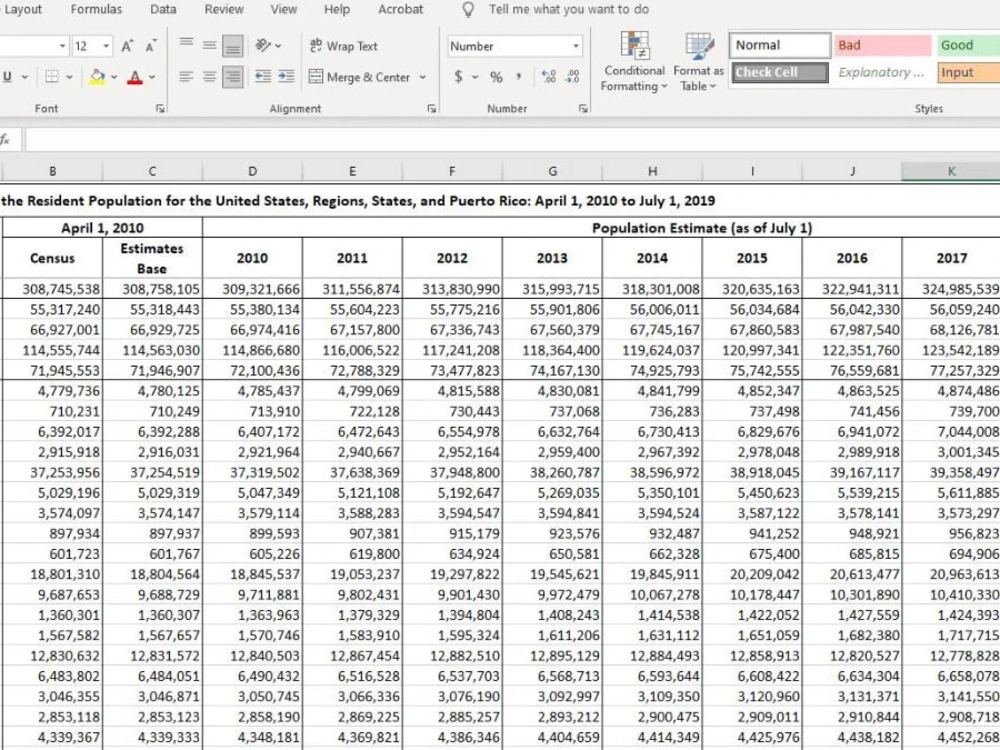Apply cell borders icon
The width and height of the screenshot is (1000, 750).
52,77
